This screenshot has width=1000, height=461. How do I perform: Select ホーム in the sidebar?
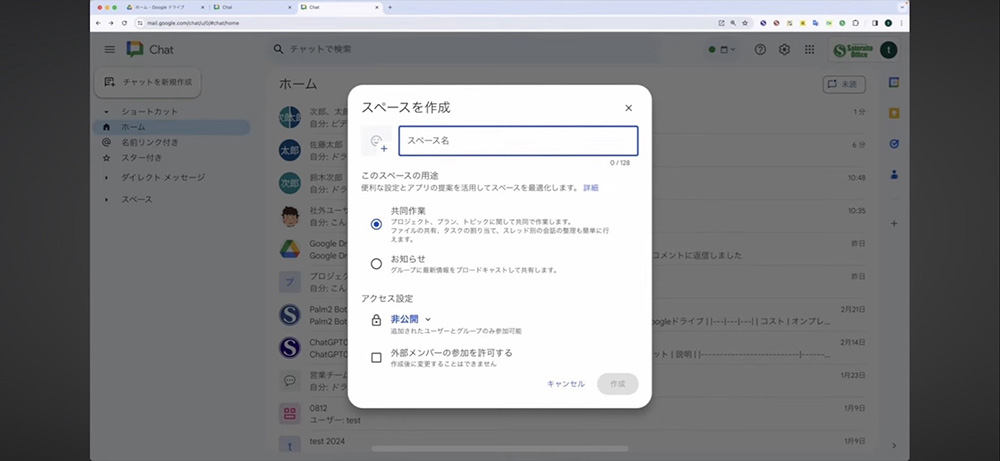coord(172,127)
